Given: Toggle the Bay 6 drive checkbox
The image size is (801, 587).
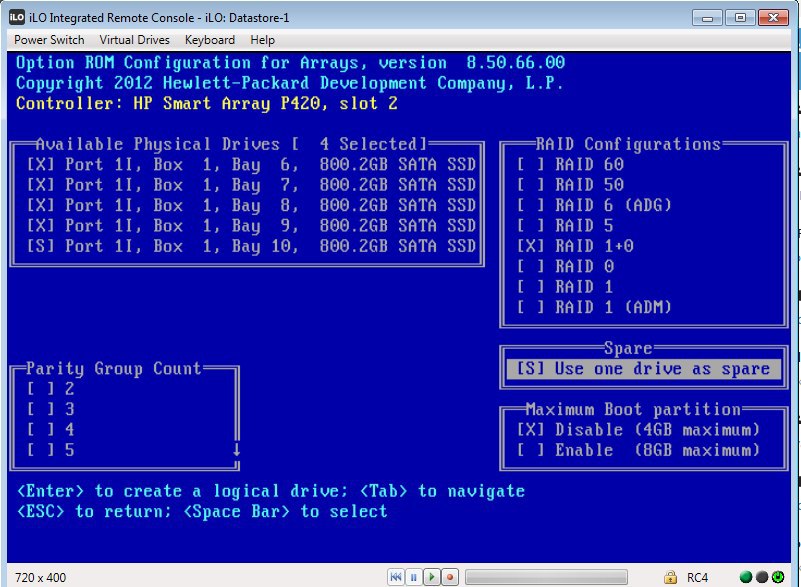Looking at the screenshot, I should [40, 165].
